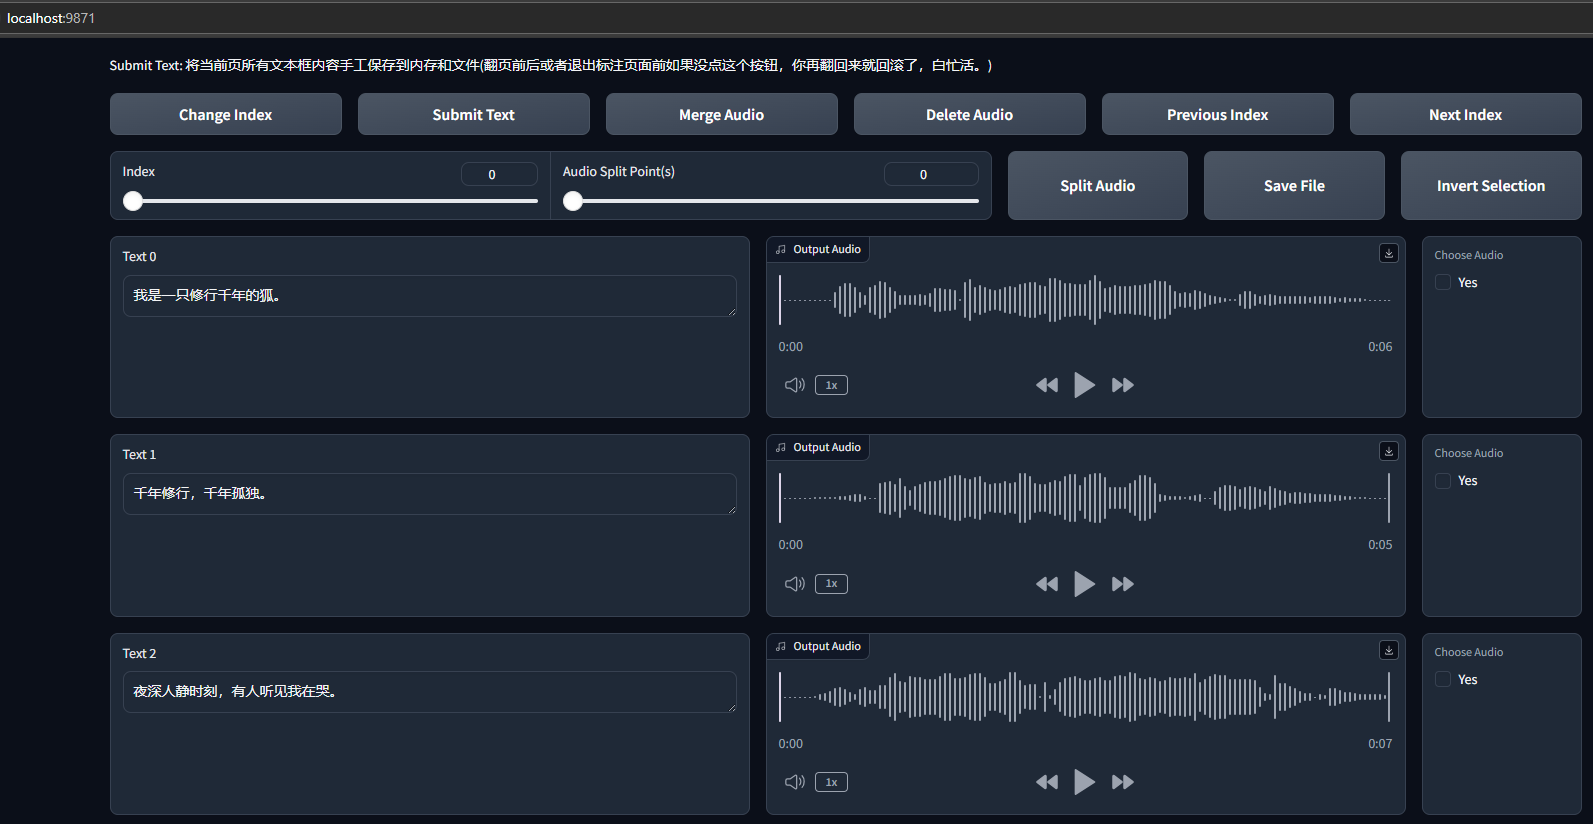Image resolution: width=1593 pixels, height=824 pixels.
Task: Click the Merge Audio button
Action: 721,115
